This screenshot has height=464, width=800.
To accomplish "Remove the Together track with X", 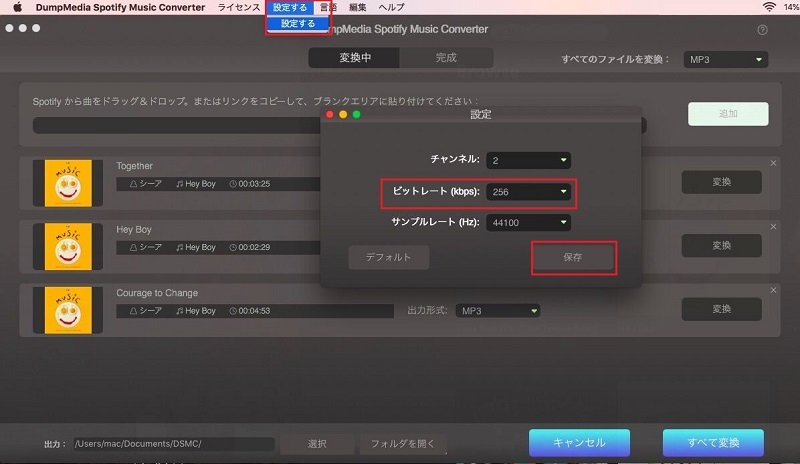I will click(x=773, y=163).
